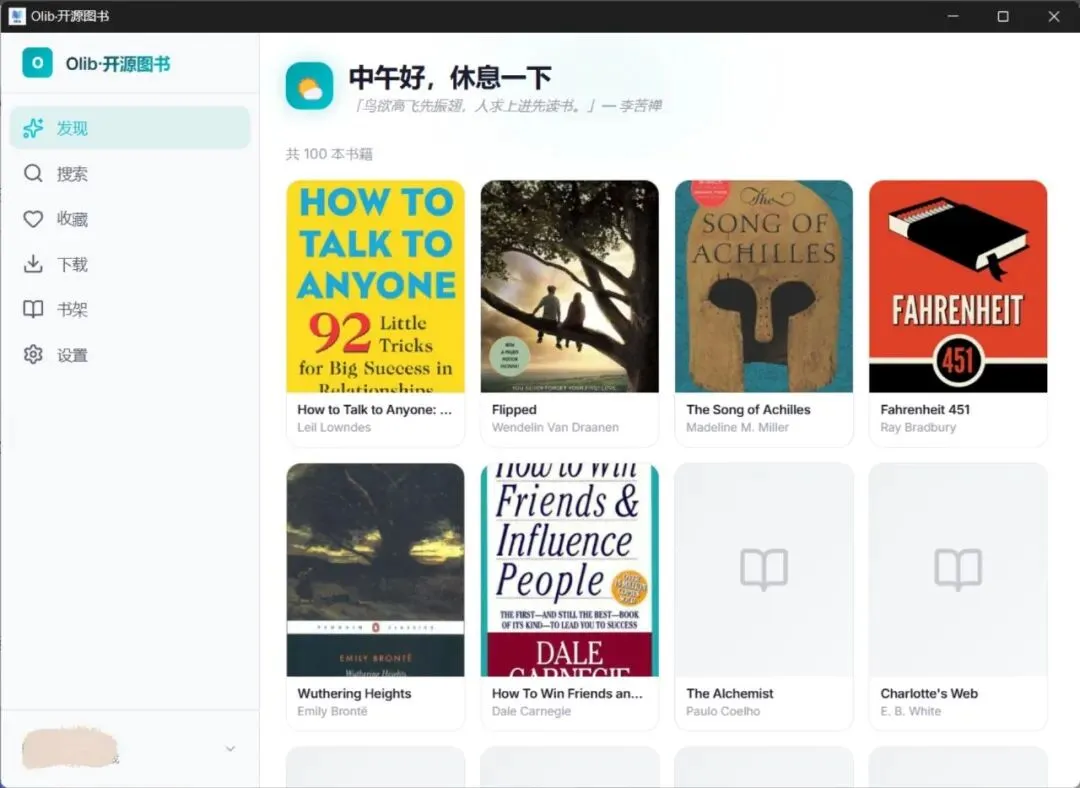This screenshot has height=788, width=1080.
Task: Open the 收藏 favorites section
Action: pyautogui.click(x=129, y=219)
